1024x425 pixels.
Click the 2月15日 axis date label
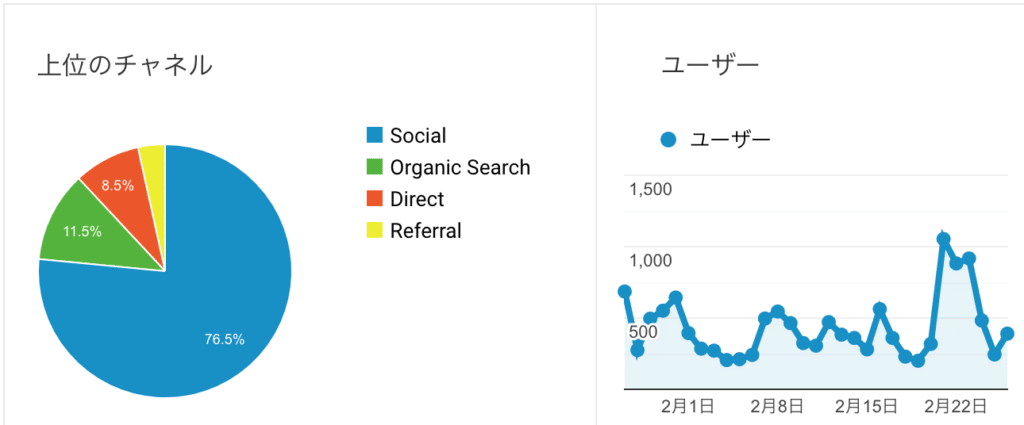[x=867, y=407]
